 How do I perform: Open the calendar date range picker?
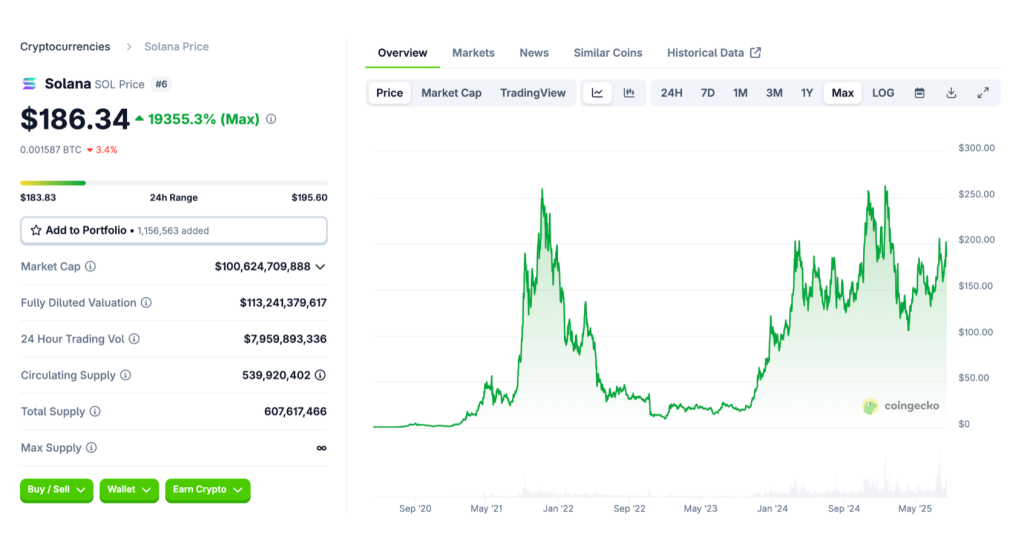click(919, 93)
